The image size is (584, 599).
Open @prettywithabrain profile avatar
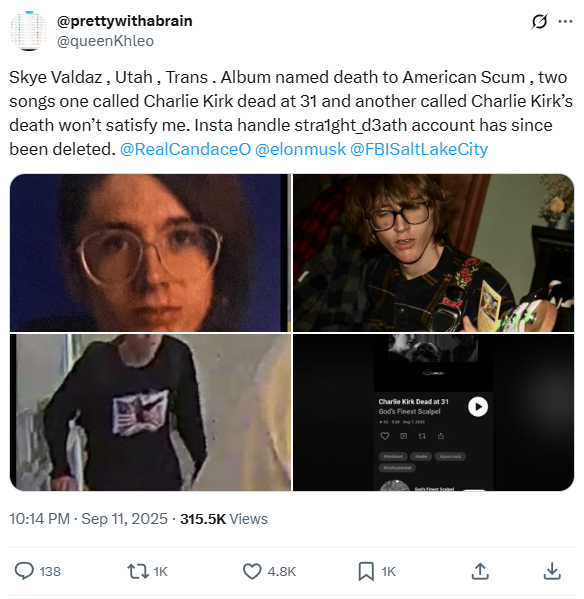pyautogui.click(x=29, y=31)
